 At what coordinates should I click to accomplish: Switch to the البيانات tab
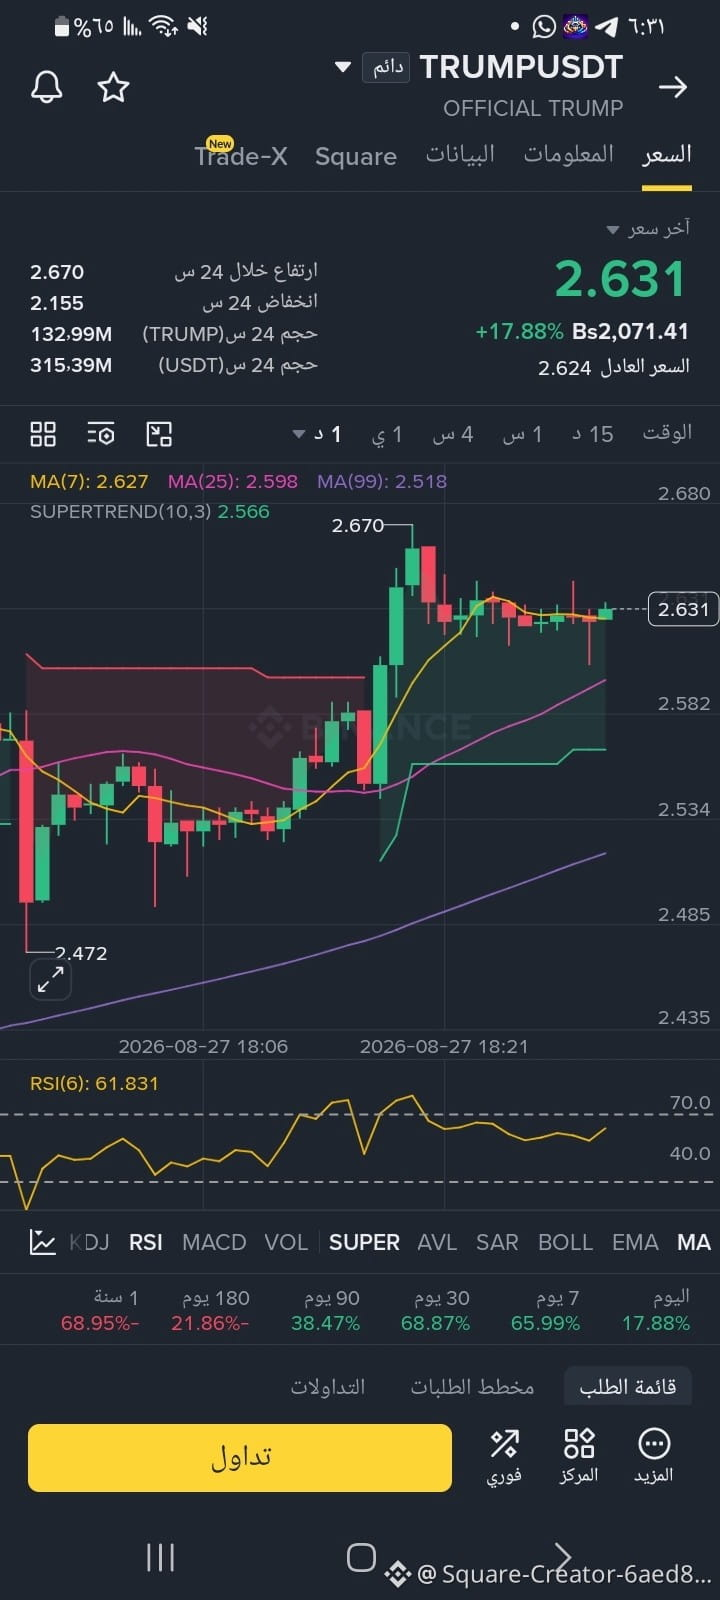[460, 155]
